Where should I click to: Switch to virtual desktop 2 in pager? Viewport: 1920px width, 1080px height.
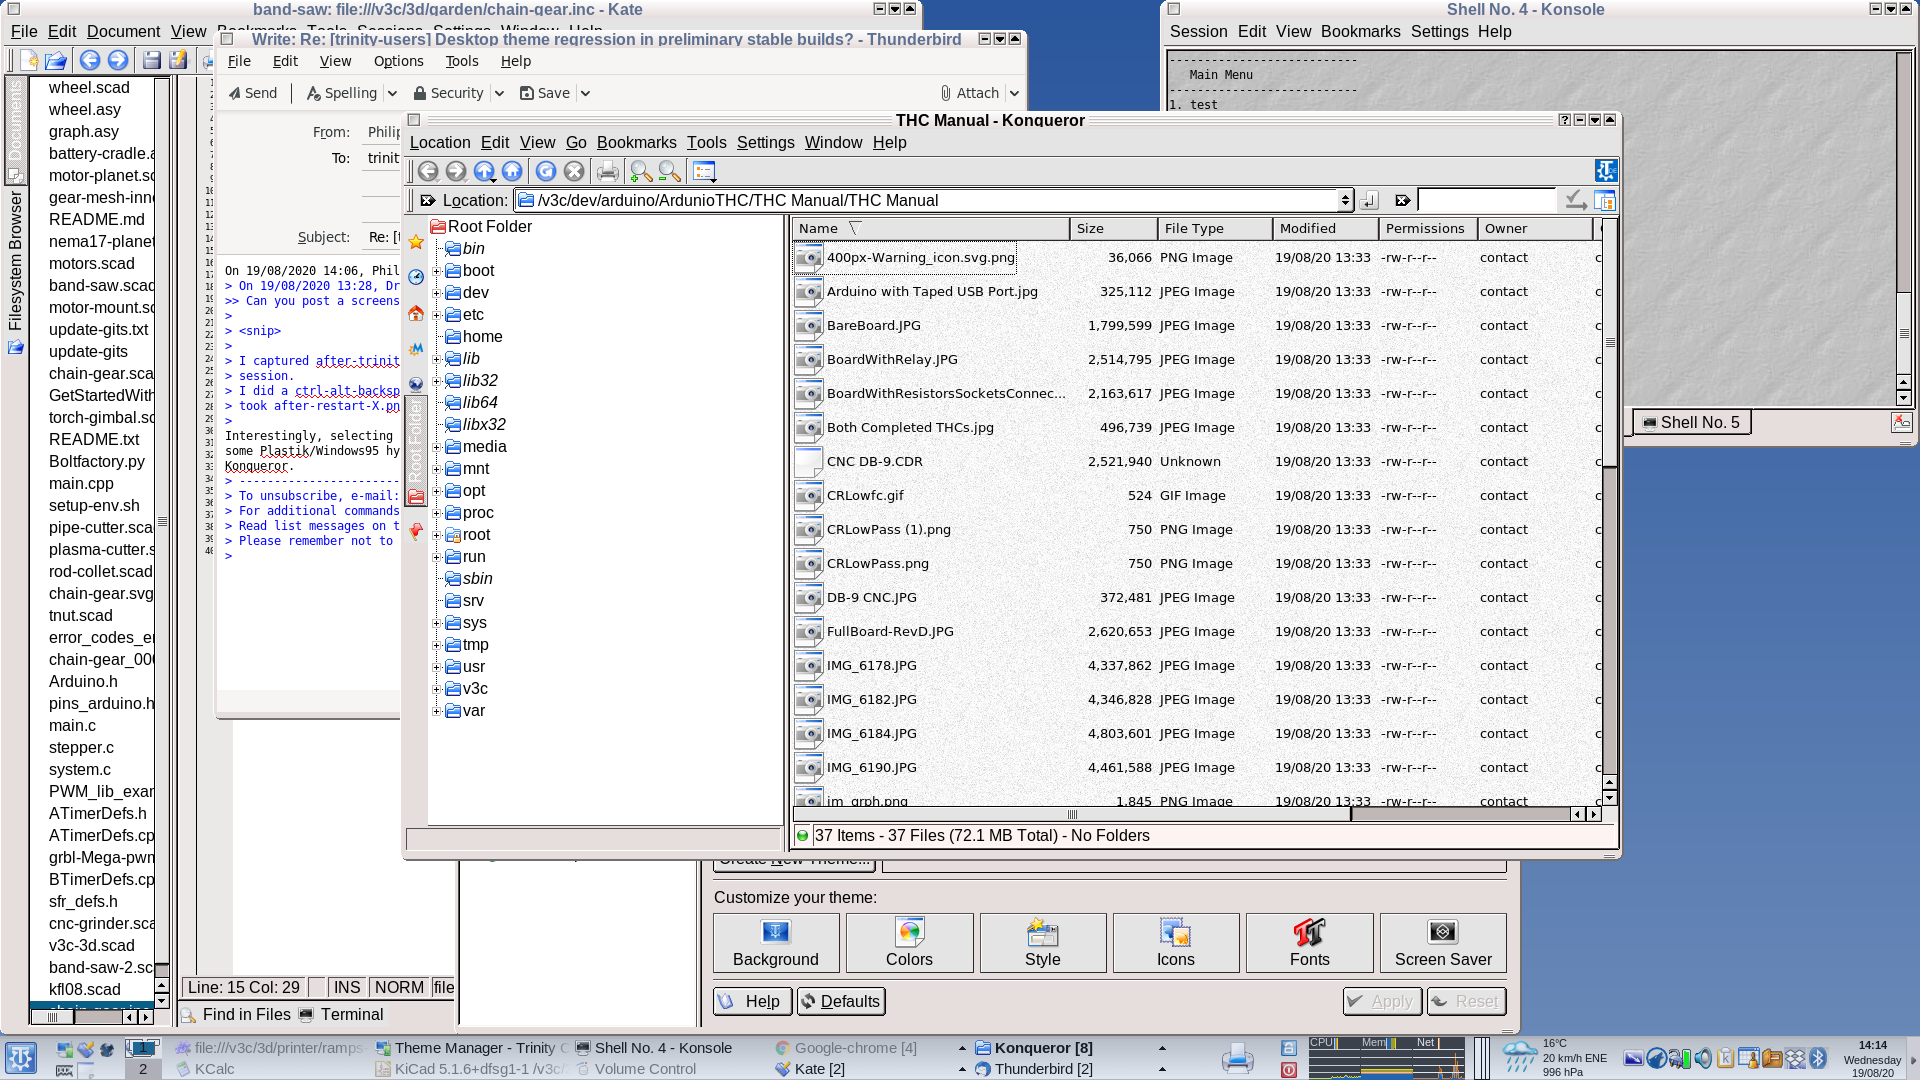[x=143, y=1069]
